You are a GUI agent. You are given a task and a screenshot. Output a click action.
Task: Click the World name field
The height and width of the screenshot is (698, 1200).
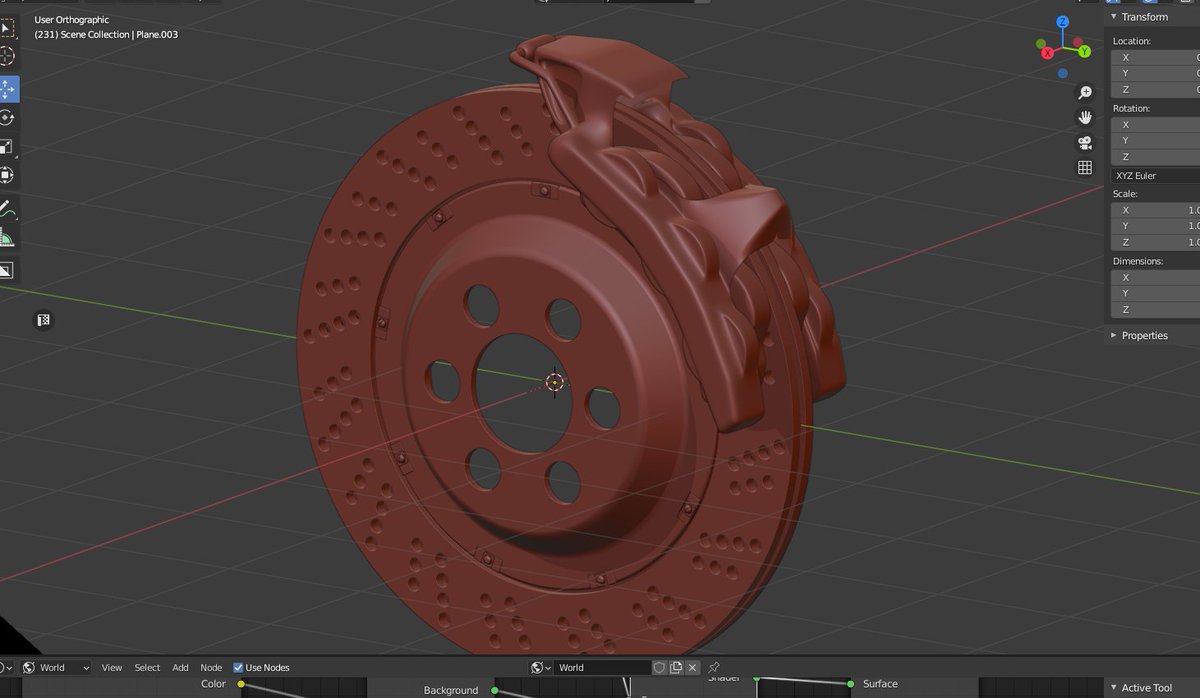pyautogui.click(x=603, y=667)
